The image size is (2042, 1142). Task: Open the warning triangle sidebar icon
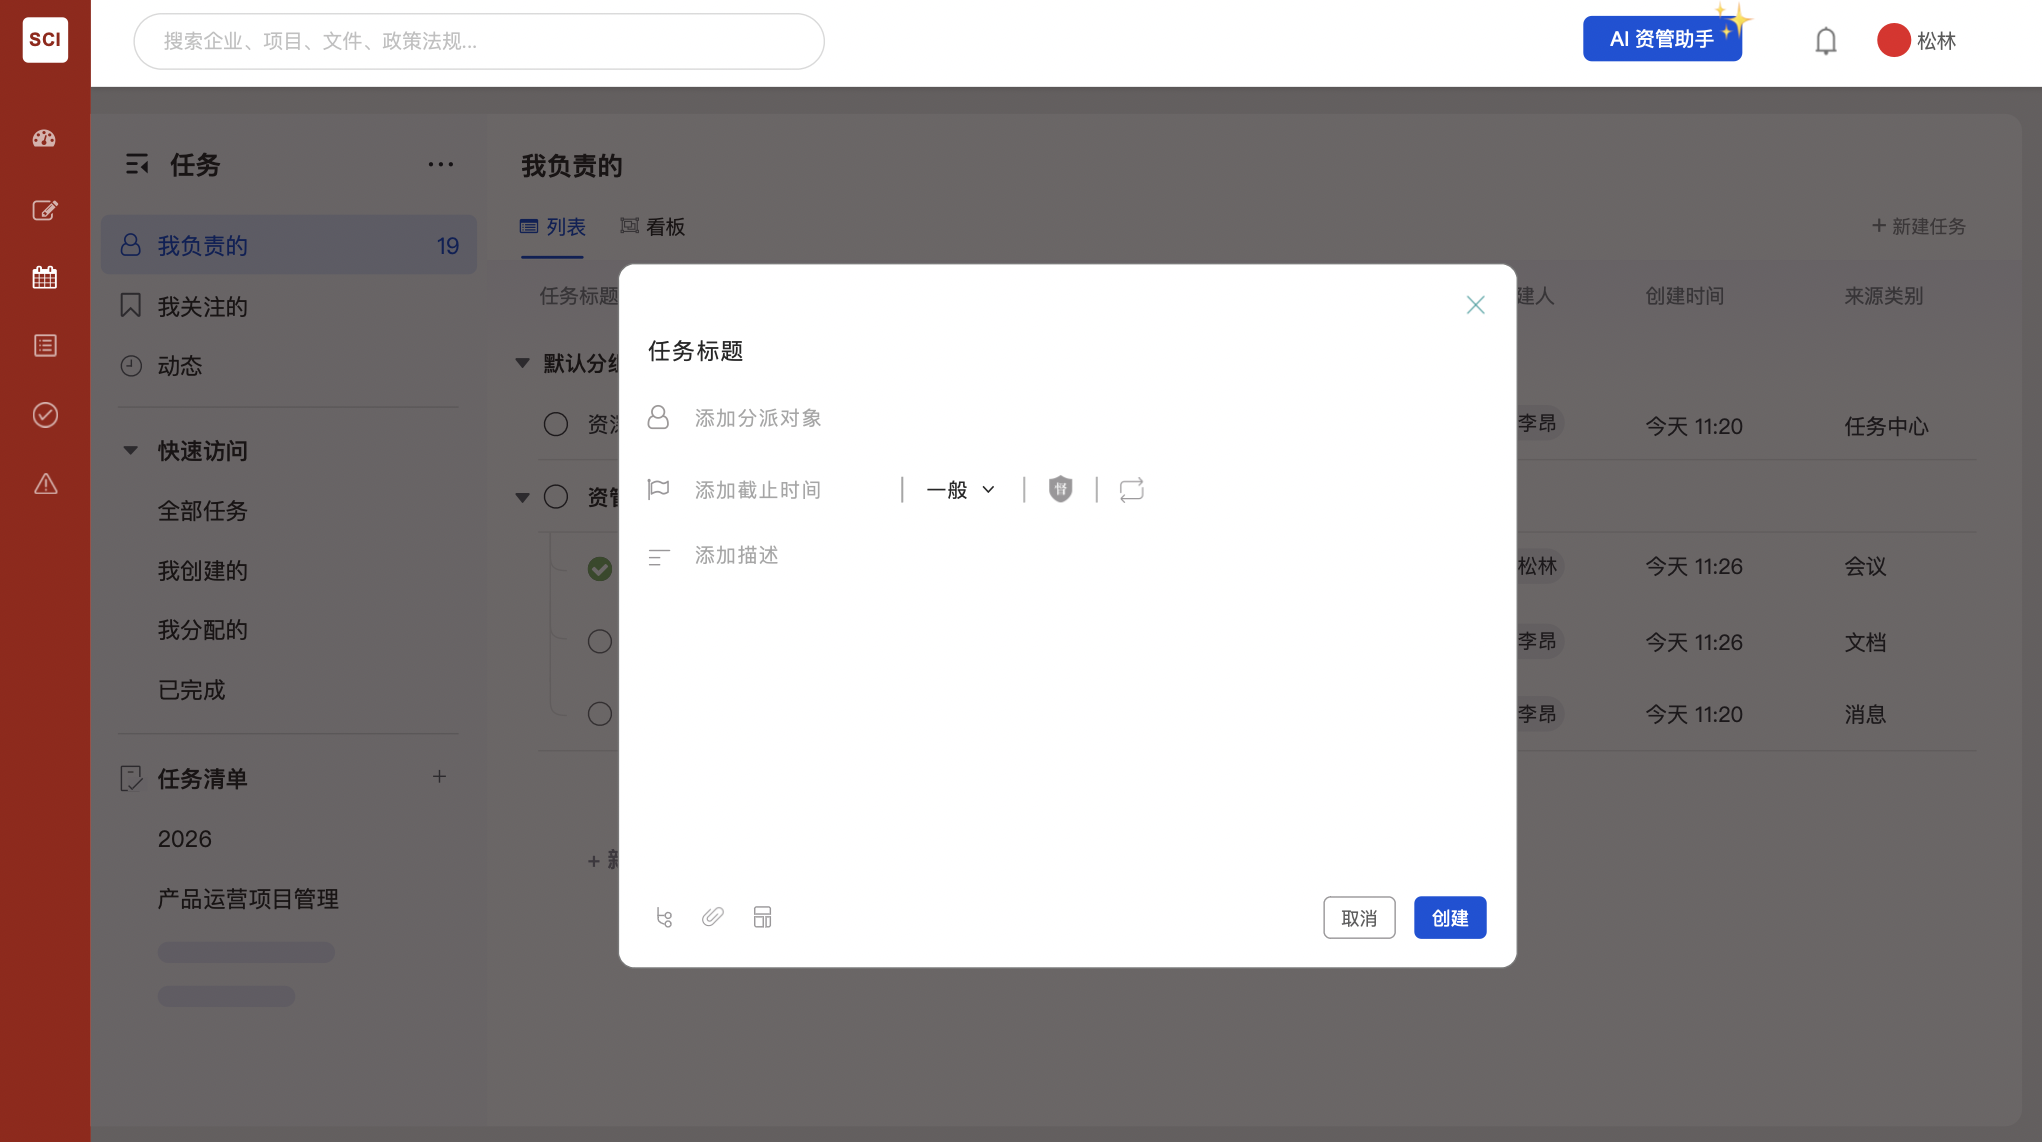pos(45,484)
